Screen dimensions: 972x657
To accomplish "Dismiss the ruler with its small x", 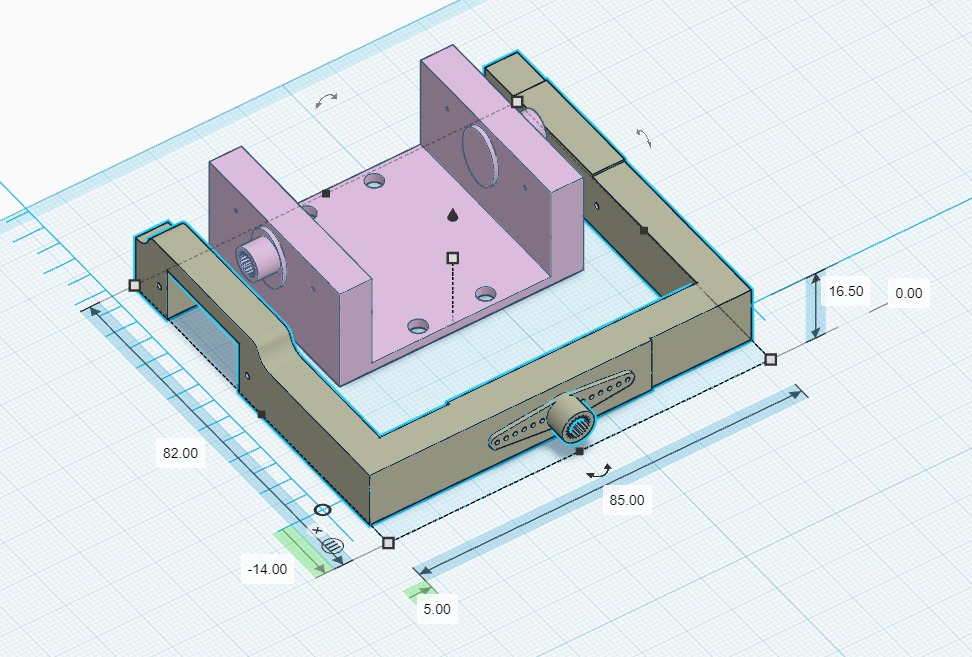I will pyautogui.click(x=317, y=530).
